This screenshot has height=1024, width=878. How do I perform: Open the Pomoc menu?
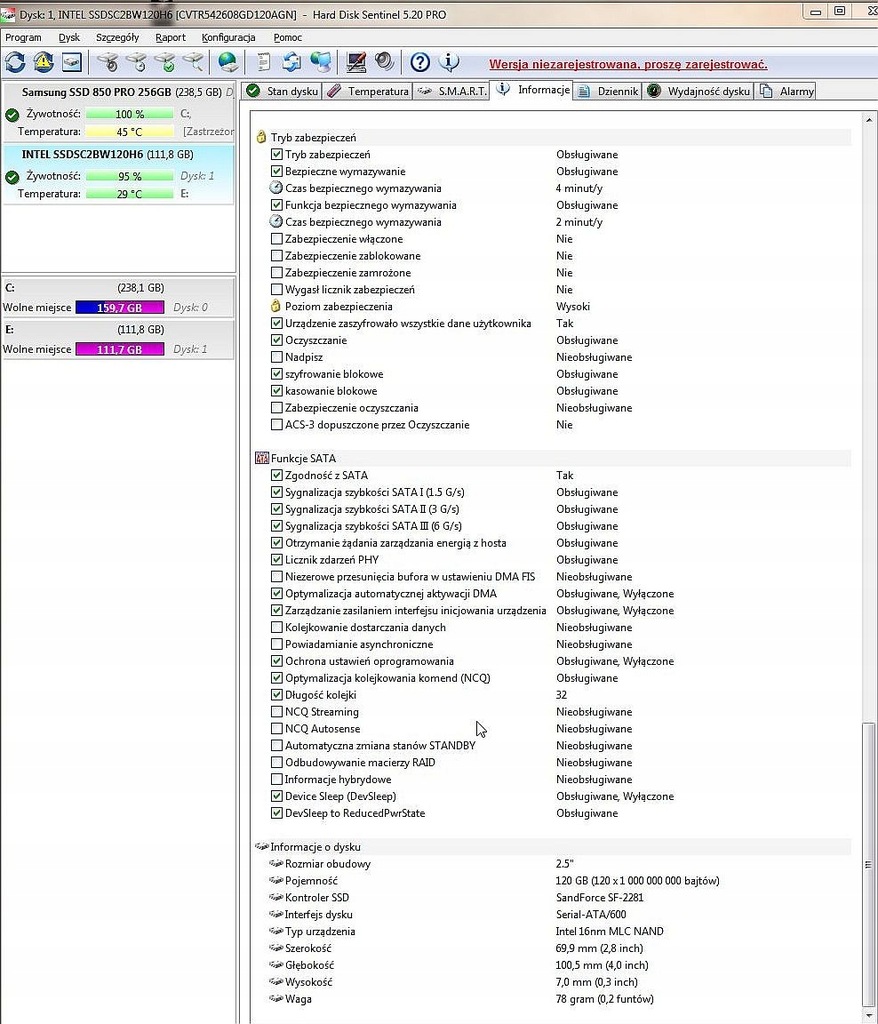287,38
